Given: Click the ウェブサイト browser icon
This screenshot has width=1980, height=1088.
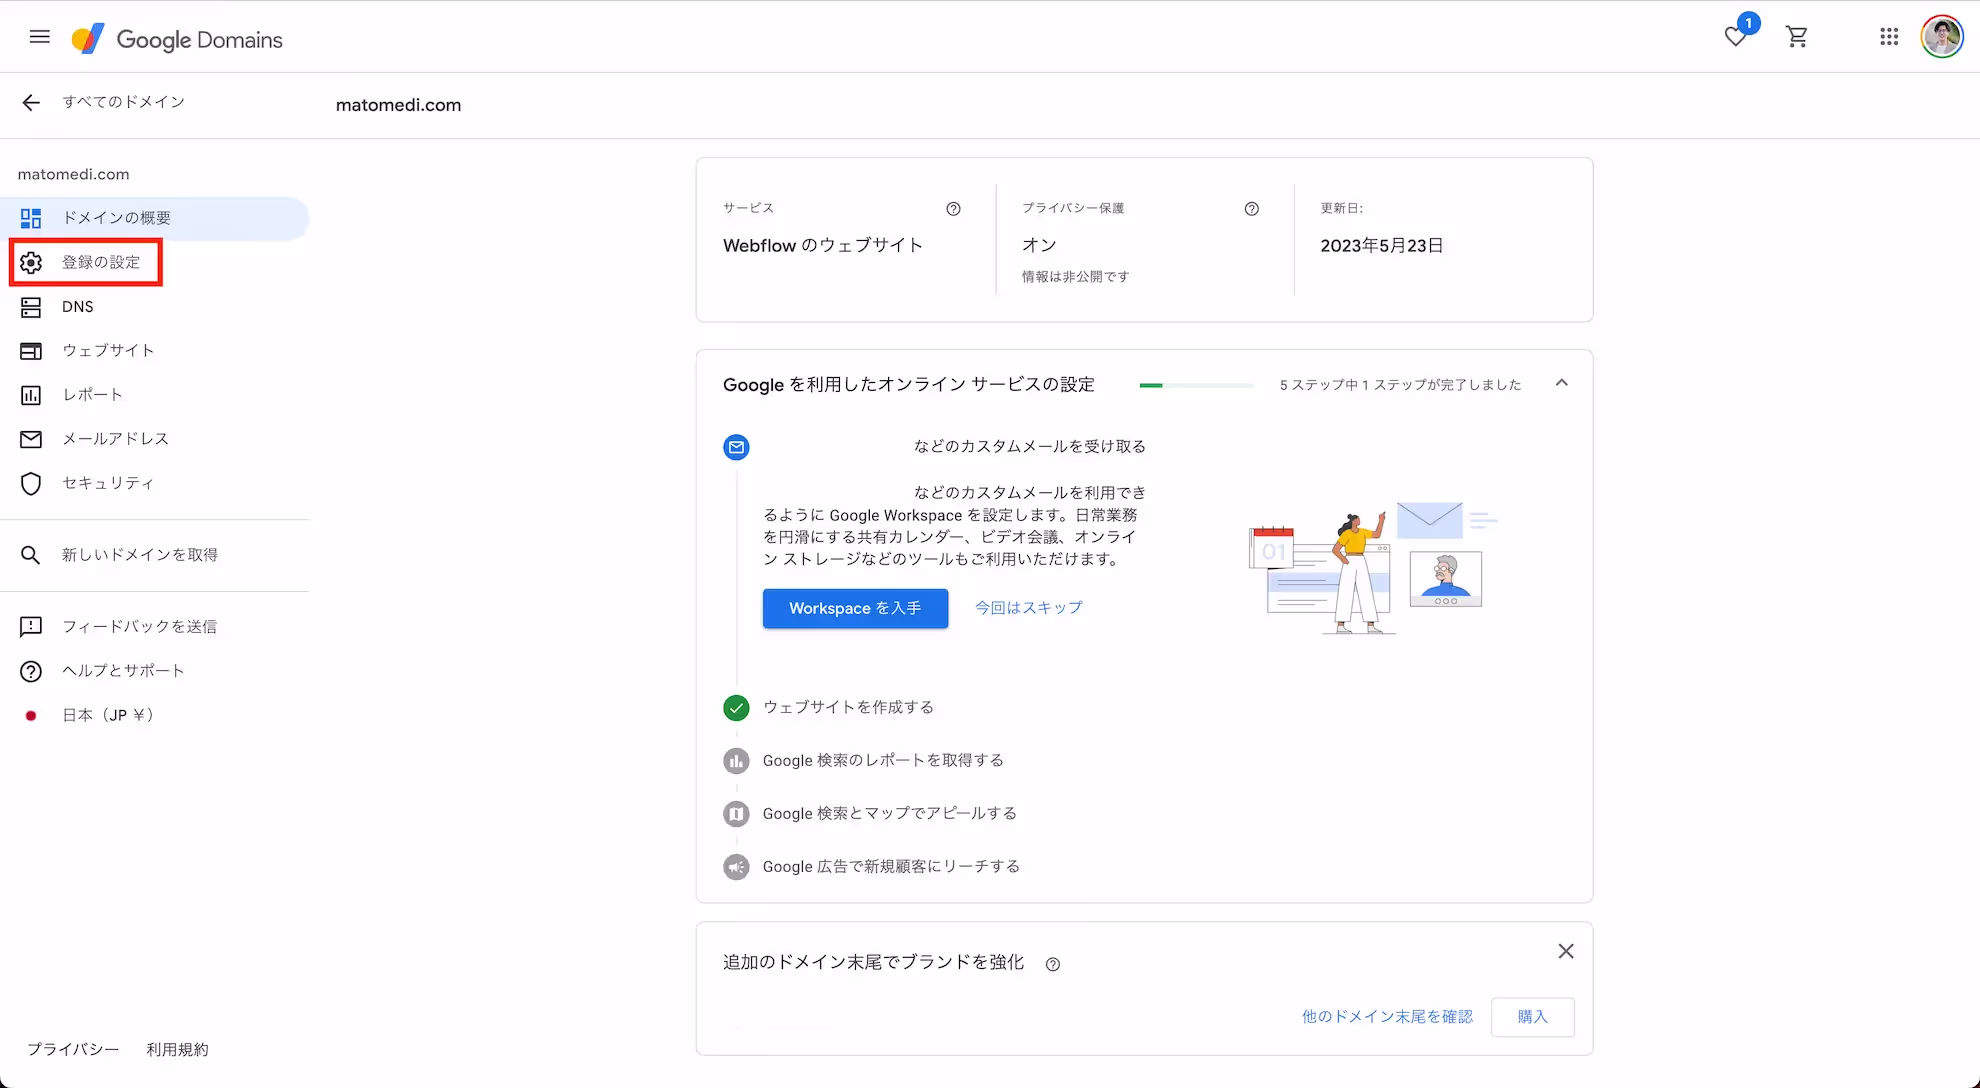Looking at the screenshot, I should (31, 351).
